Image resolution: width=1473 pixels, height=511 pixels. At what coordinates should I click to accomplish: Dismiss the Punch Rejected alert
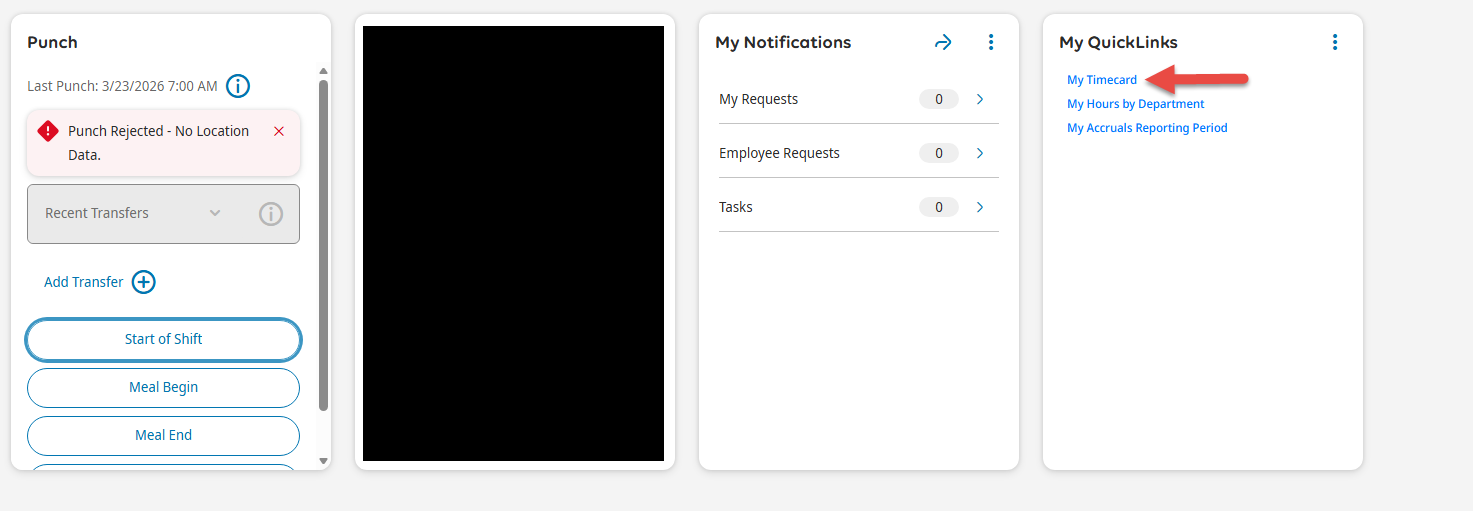point(279,131)
